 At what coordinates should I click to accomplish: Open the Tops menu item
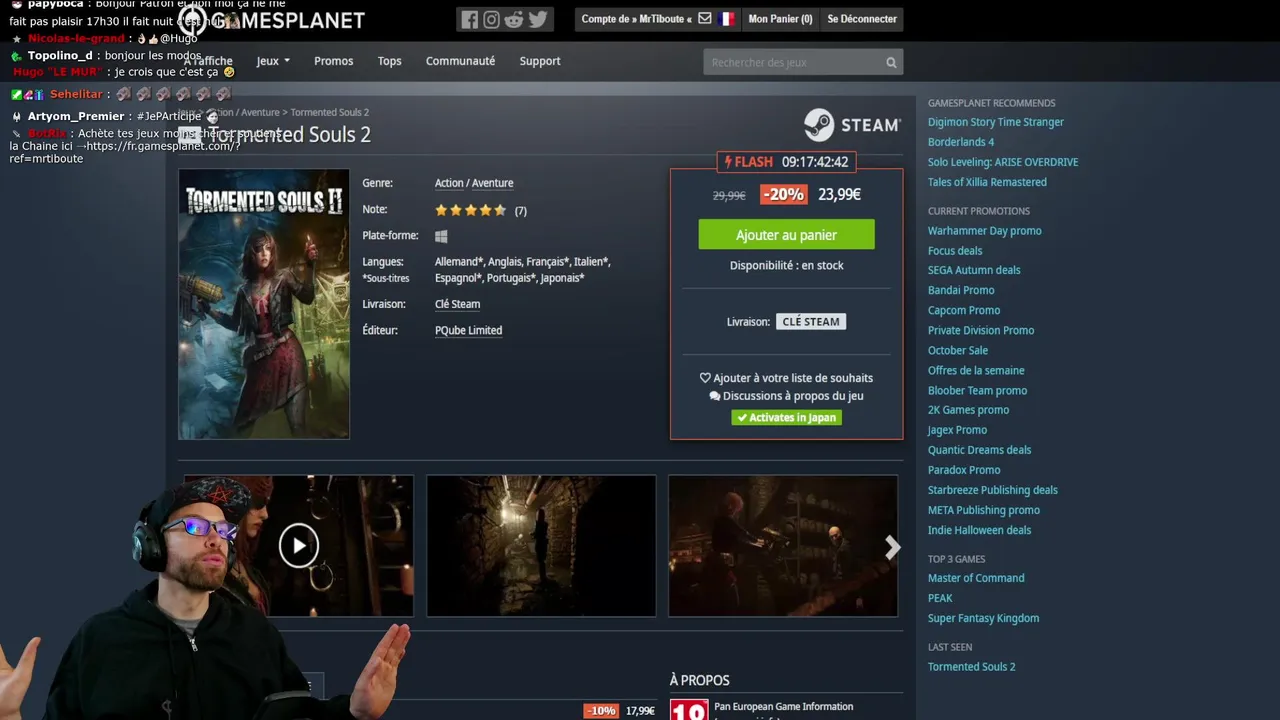click(389, 61)
